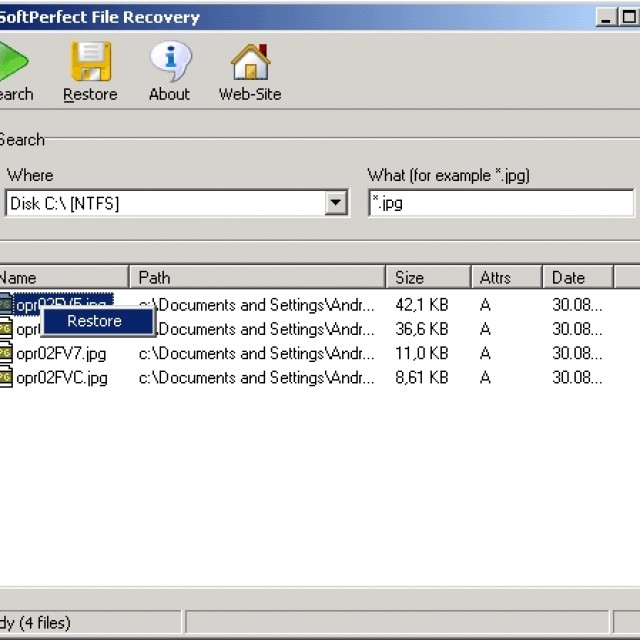640x640 pixels.
Task: Sort the list by the Name column
Action: [60, 278]
